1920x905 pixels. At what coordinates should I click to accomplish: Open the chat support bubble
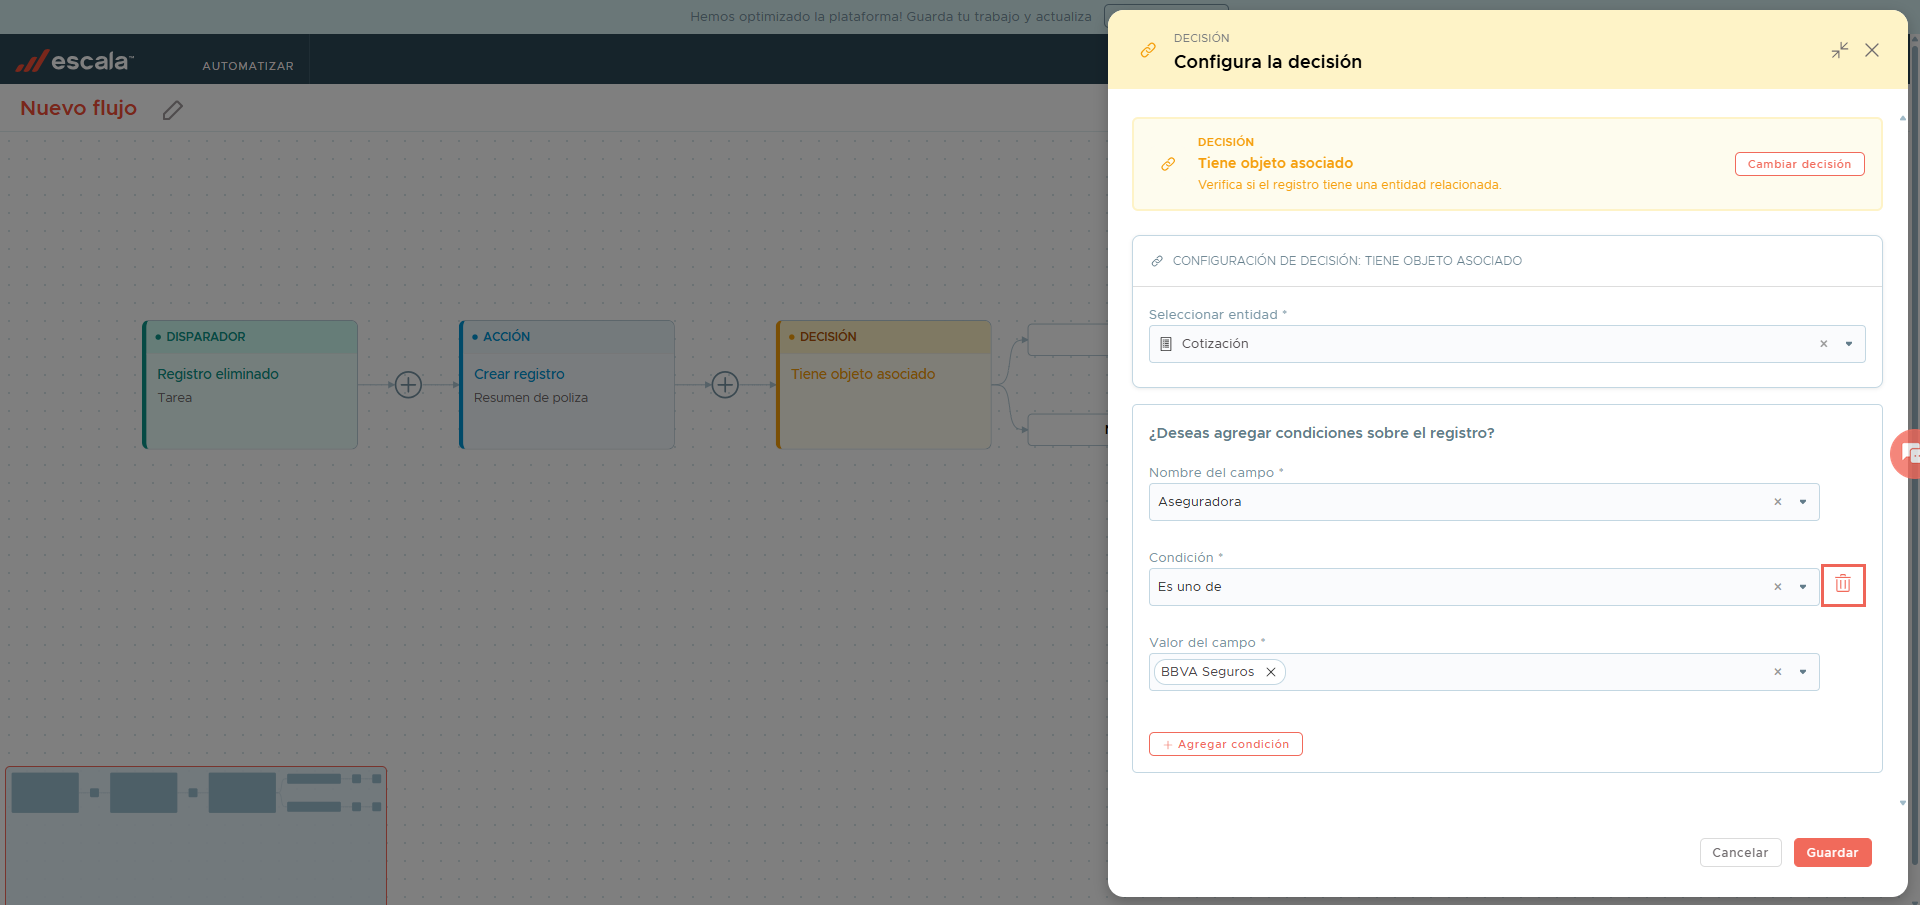click(1906, 454)
